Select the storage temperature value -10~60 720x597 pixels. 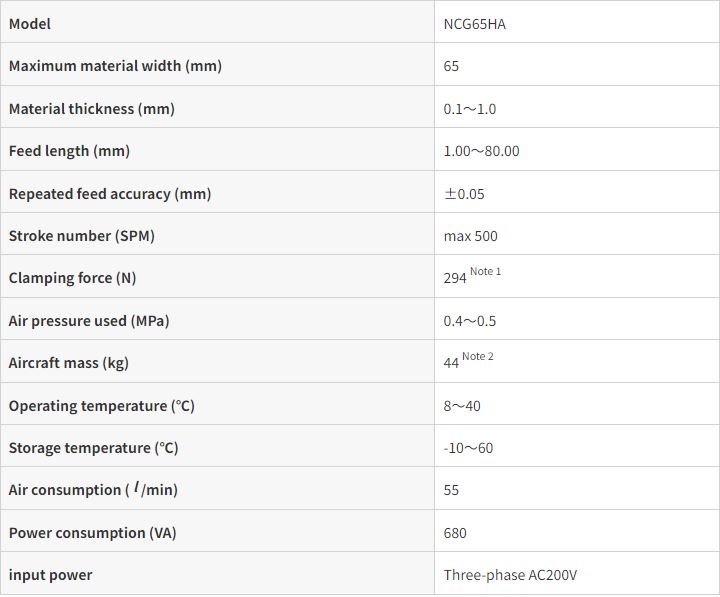tap(468, 448)
